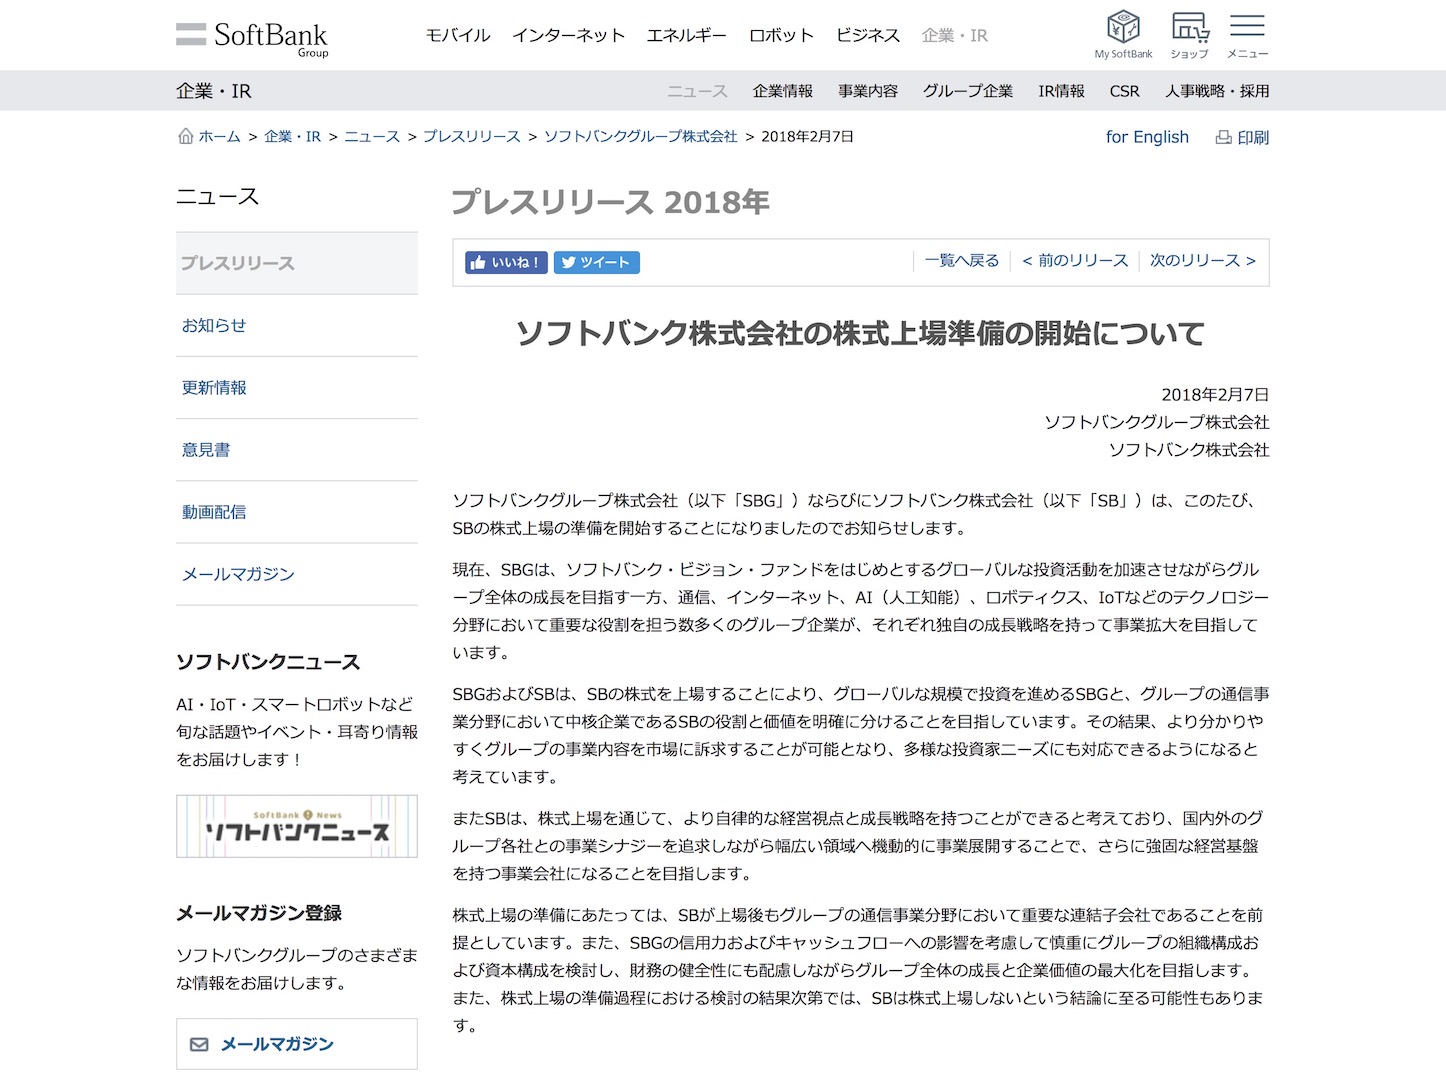Open メールマガジン link in sidebar list

pyautogui.click(x=238, y=573)
